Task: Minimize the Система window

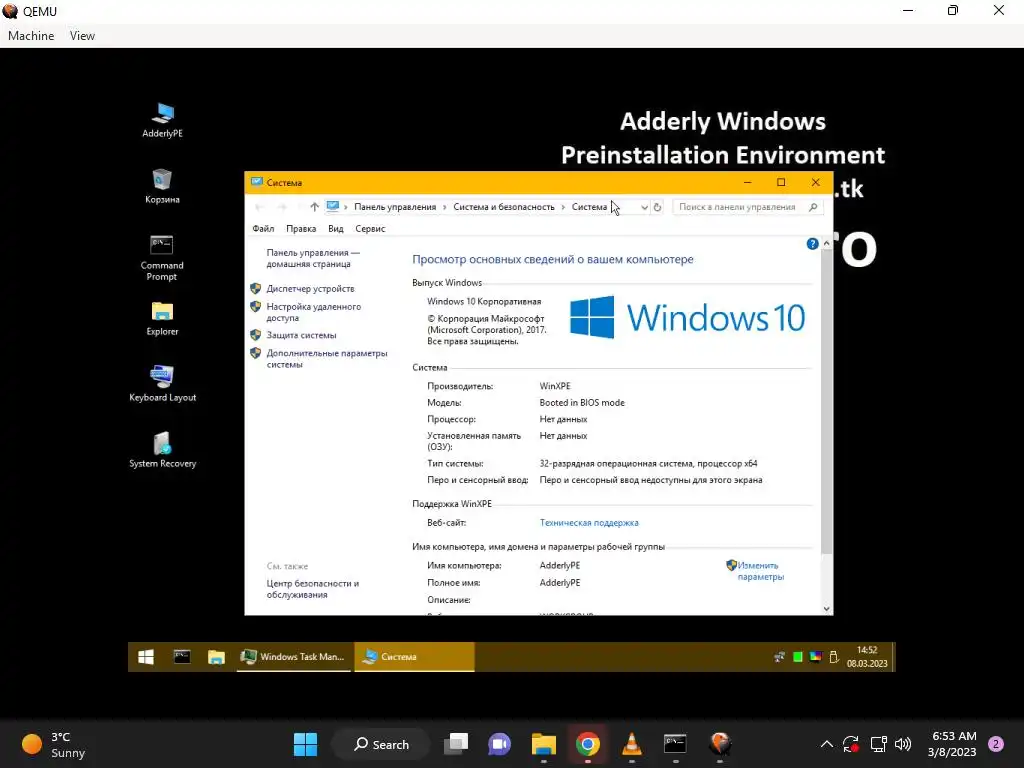Action: click(747, 182)
